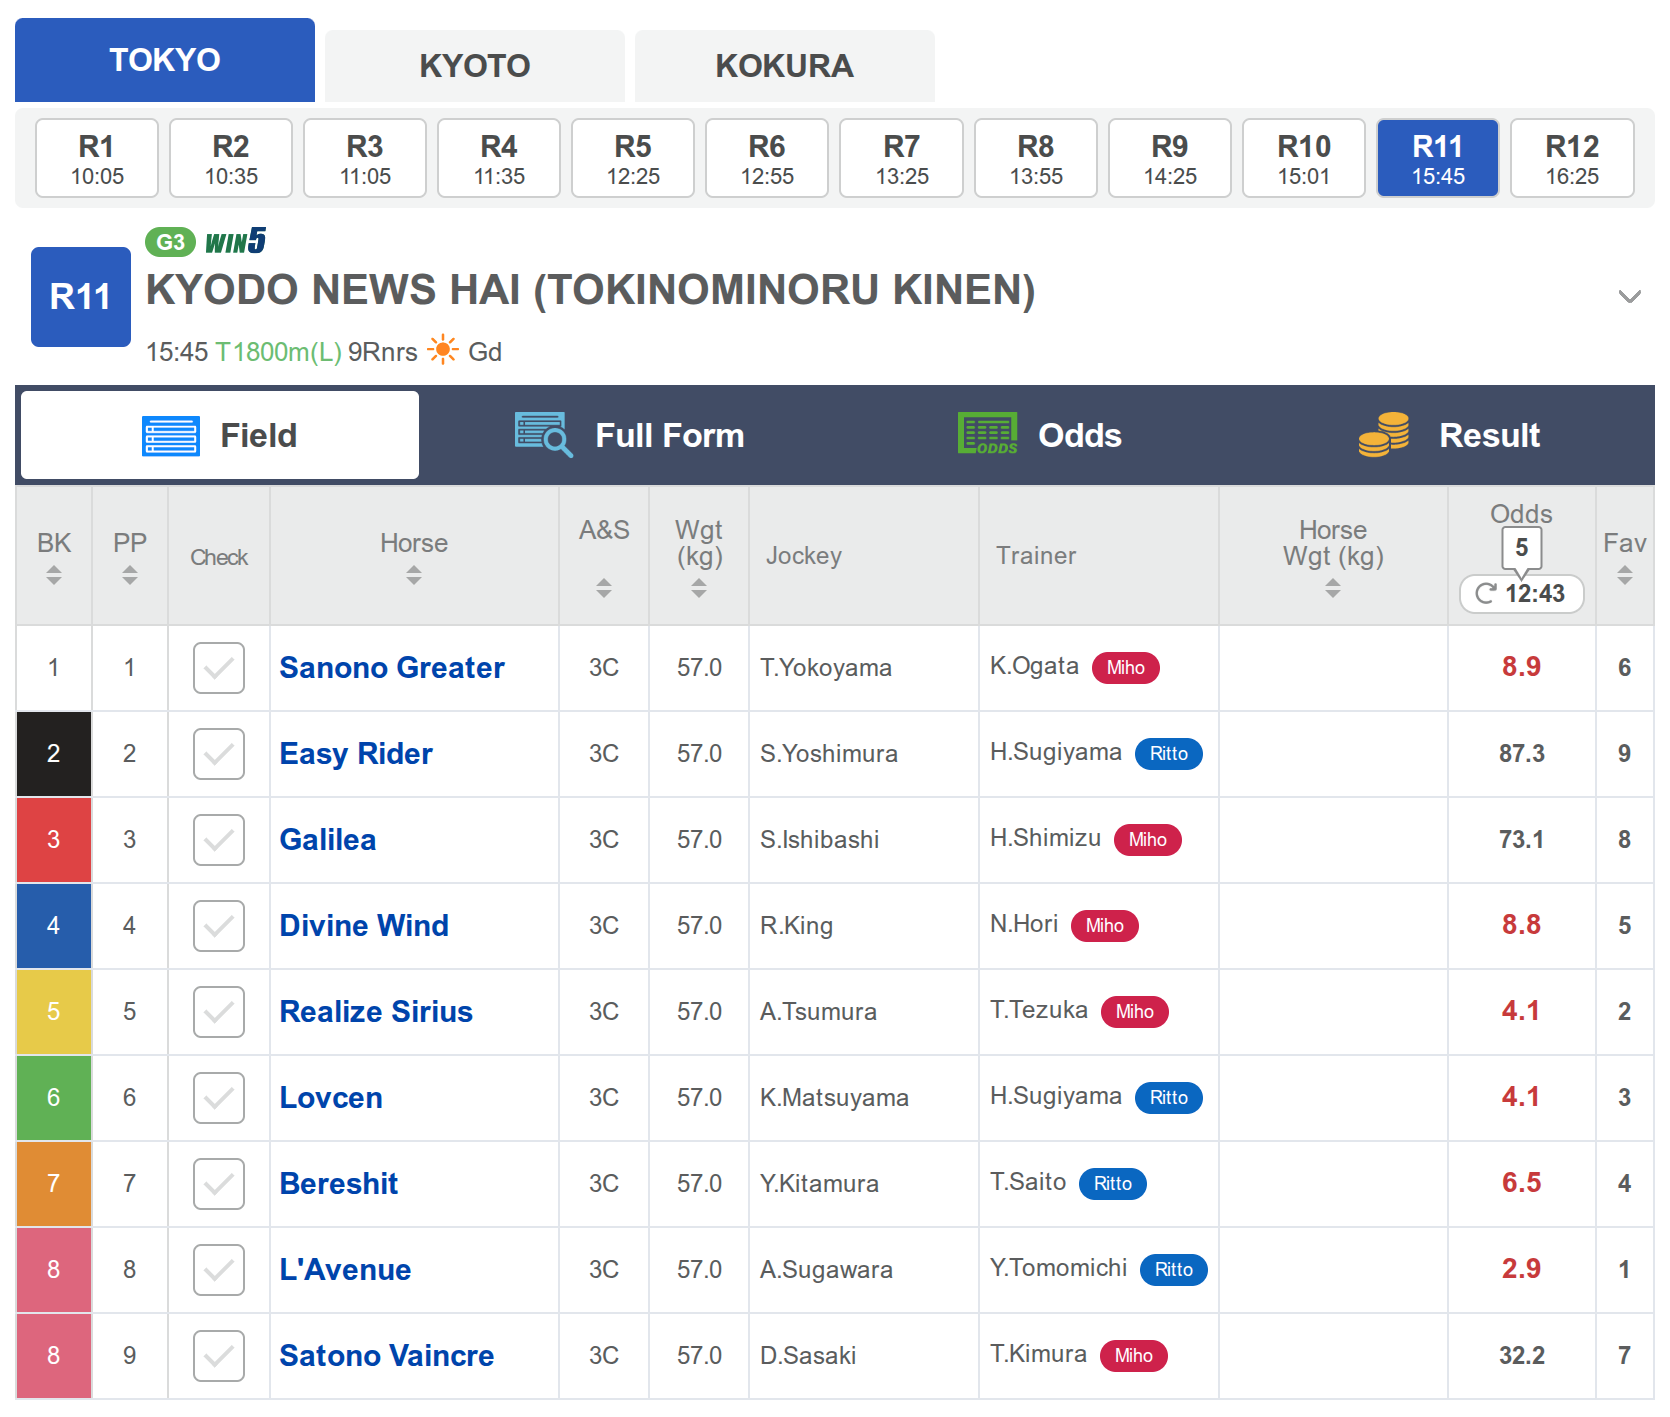Screen dimensions: 1670x1417
Task: Click the Ritto badge in Lovcen row
Action: [1169, 1097]
